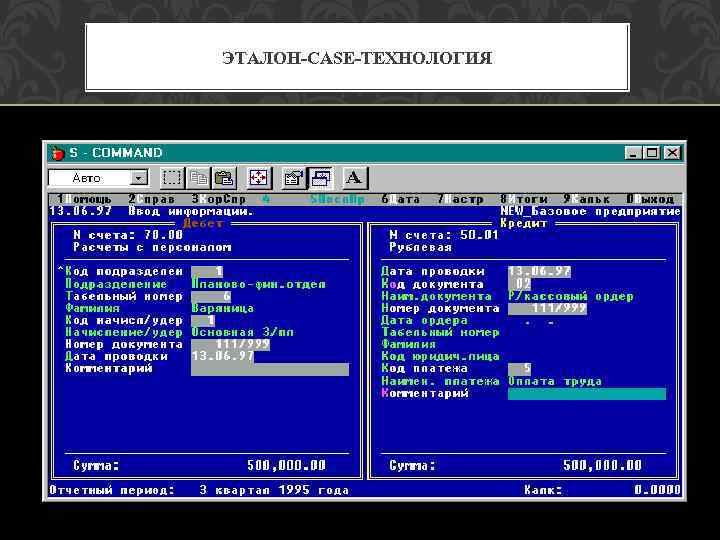Click the cyan Комментарий field in Кредит

(x=587, y=394)
